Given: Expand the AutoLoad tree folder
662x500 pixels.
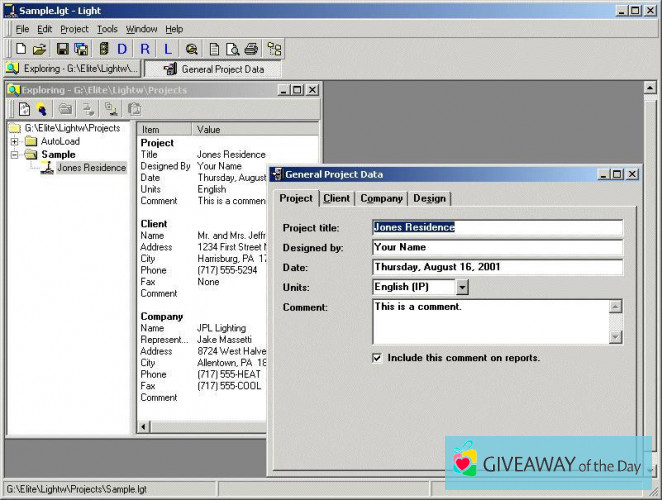Looking at the screenshot, I should [15, 142].
